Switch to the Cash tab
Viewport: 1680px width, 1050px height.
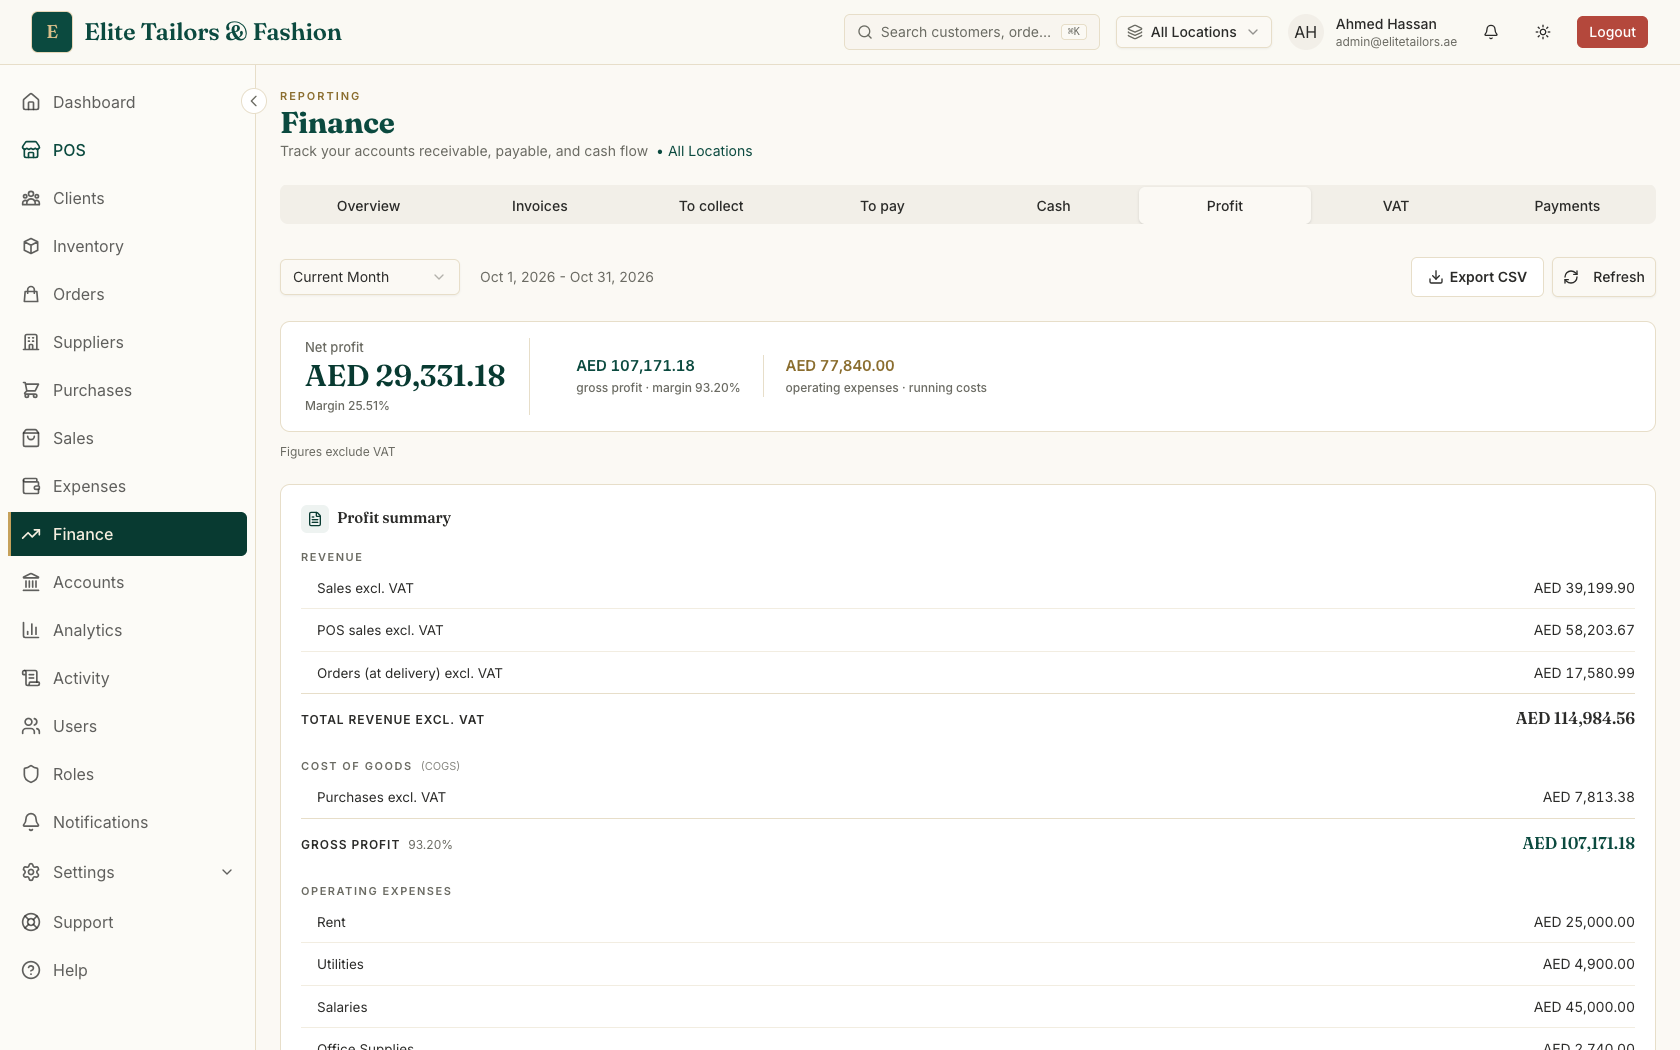[1053, 206]
